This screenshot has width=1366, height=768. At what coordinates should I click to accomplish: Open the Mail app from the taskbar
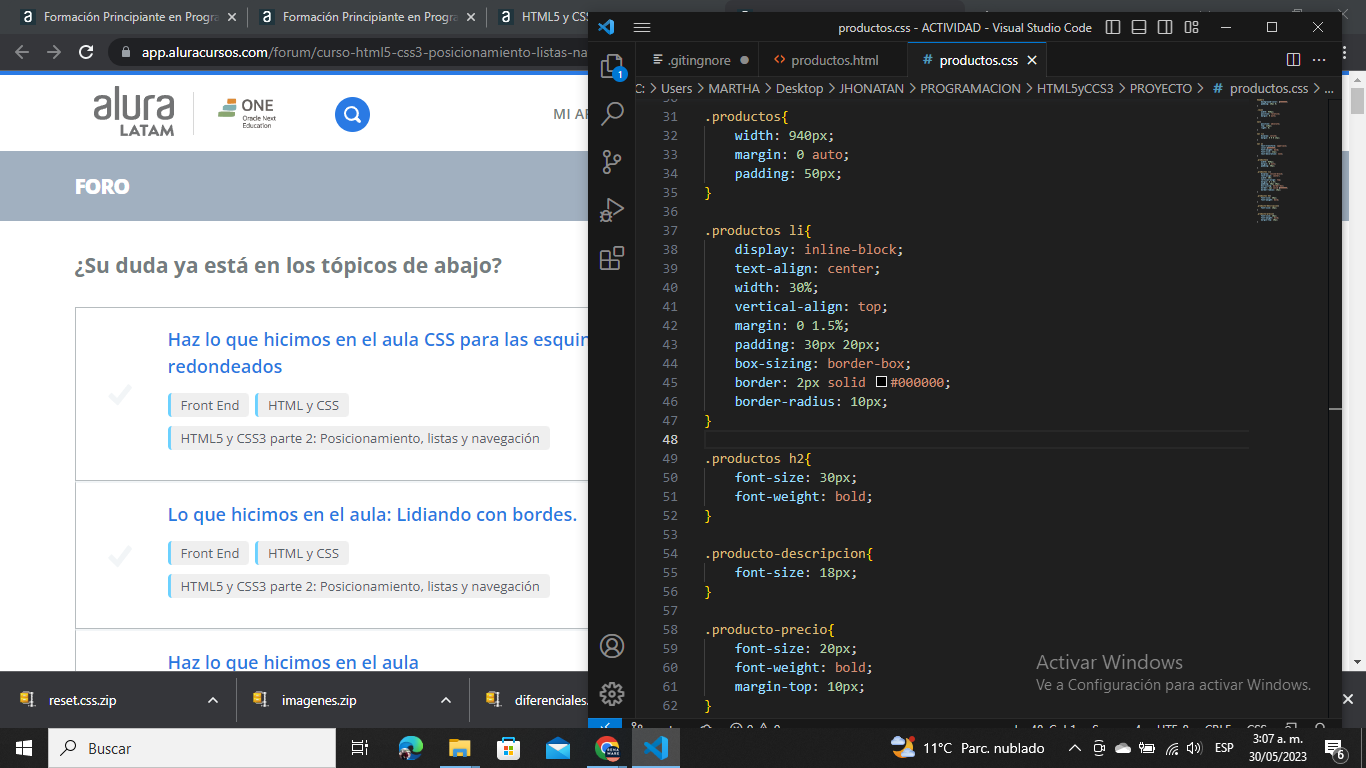(x=557, y=748)
